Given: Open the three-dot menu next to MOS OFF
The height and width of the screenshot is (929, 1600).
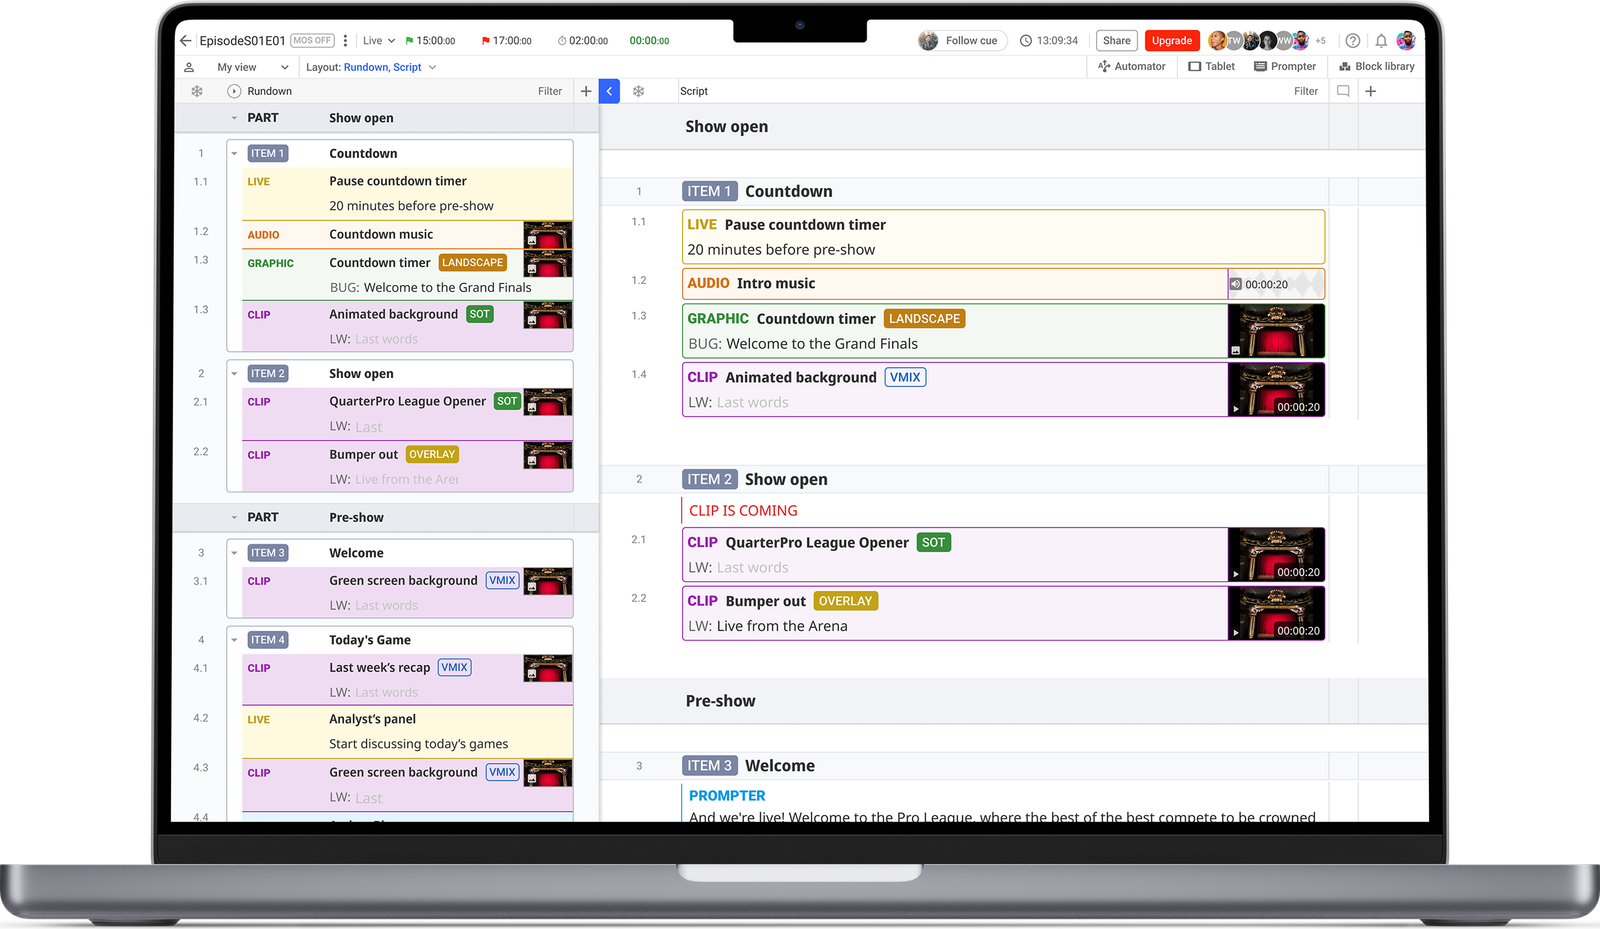Looking at the screenshot, I should (x=346, y=41).
